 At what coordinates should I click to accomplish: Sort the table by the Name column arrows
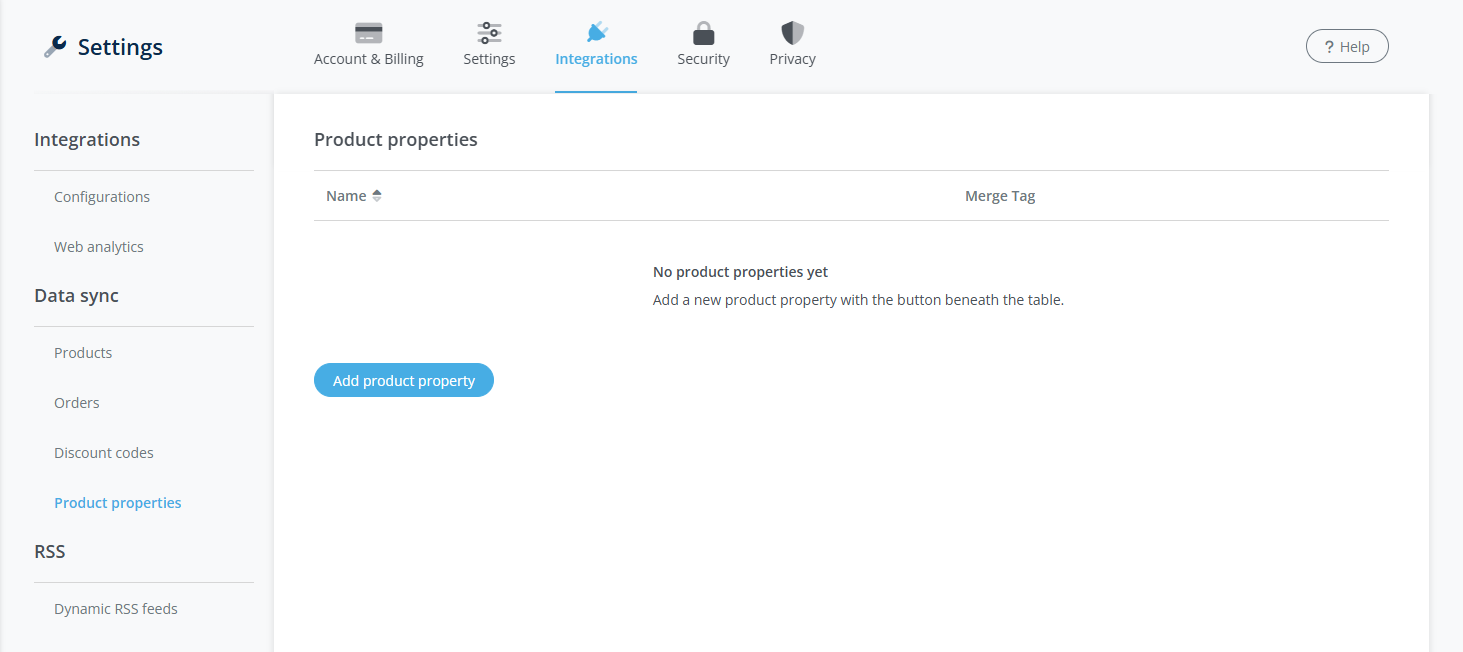(x=376, y=195)
